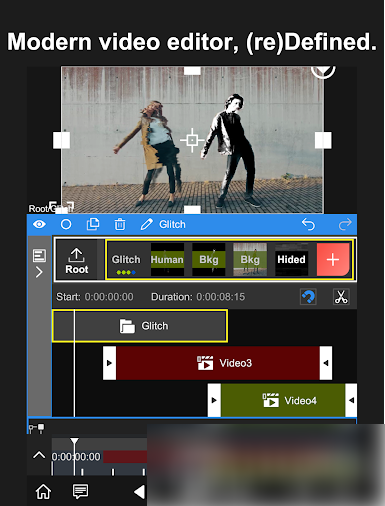Click the rotation handle at preview top-right corner
Viewport: 385px width, 506px height.
click(323, 72)
